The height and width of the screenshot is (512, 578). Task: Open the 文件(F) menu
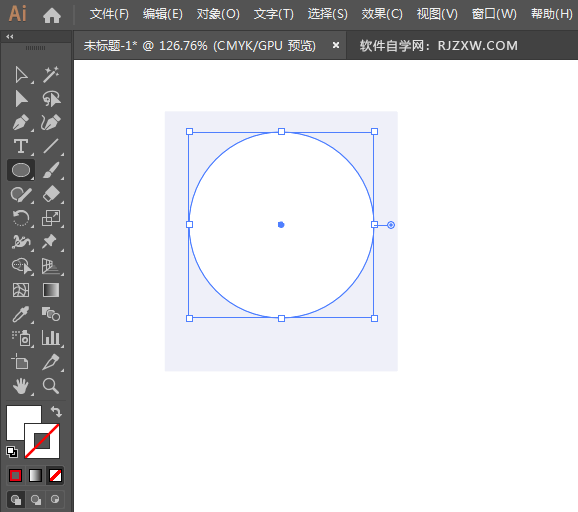click(109, 14)
